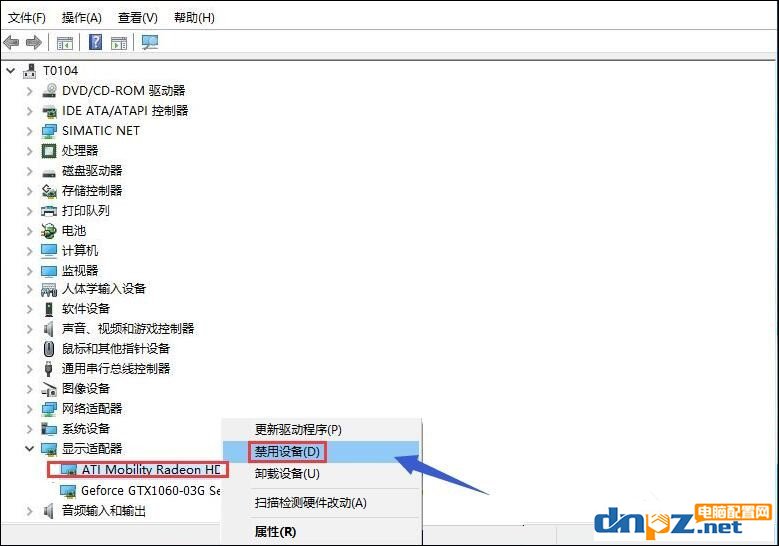Select Geforce GTX1060-03G device label

[x=151, y=491]
